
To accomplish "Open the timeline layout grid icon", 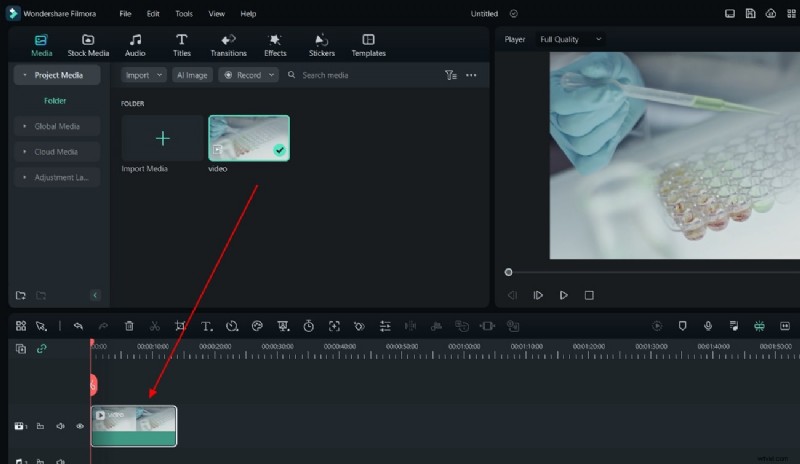I will [x=21, y=326].
